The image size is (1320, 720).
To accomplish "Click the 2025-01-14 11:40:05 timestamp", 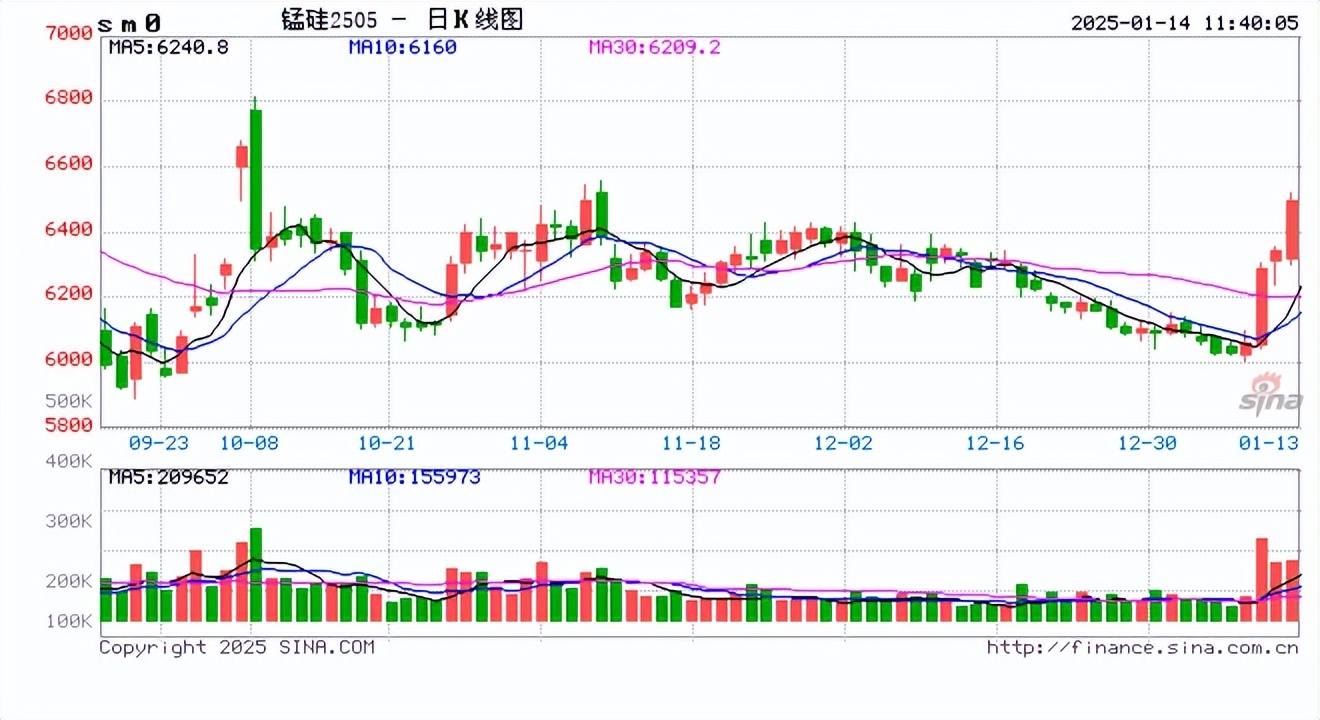I will pyautogui.click(x=1184, y=22).
